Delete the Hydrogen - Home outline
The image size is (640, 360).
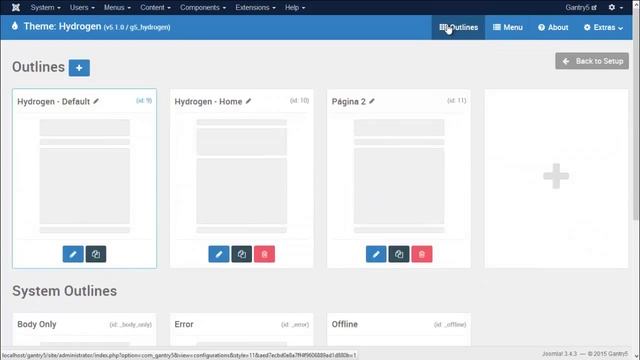click(264, 254)
